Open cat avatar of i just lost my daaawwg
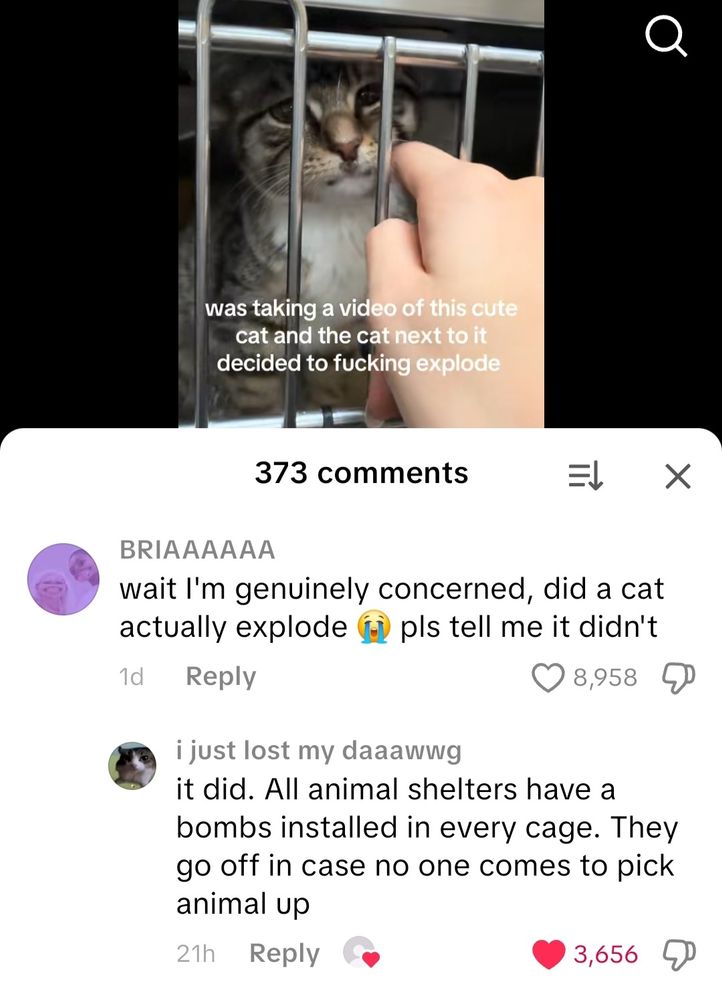 tap(132, 766)
